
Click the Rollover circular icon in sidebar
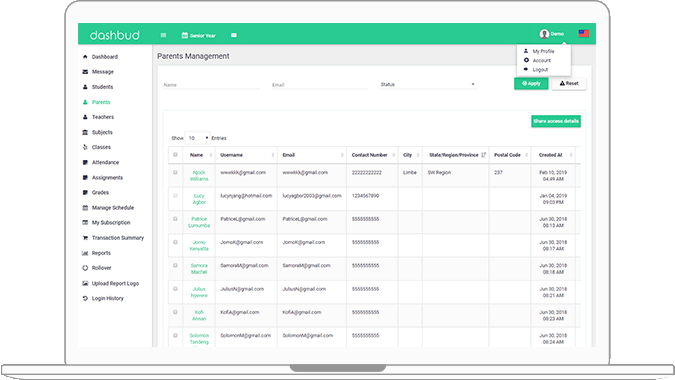tap(85, 268)
